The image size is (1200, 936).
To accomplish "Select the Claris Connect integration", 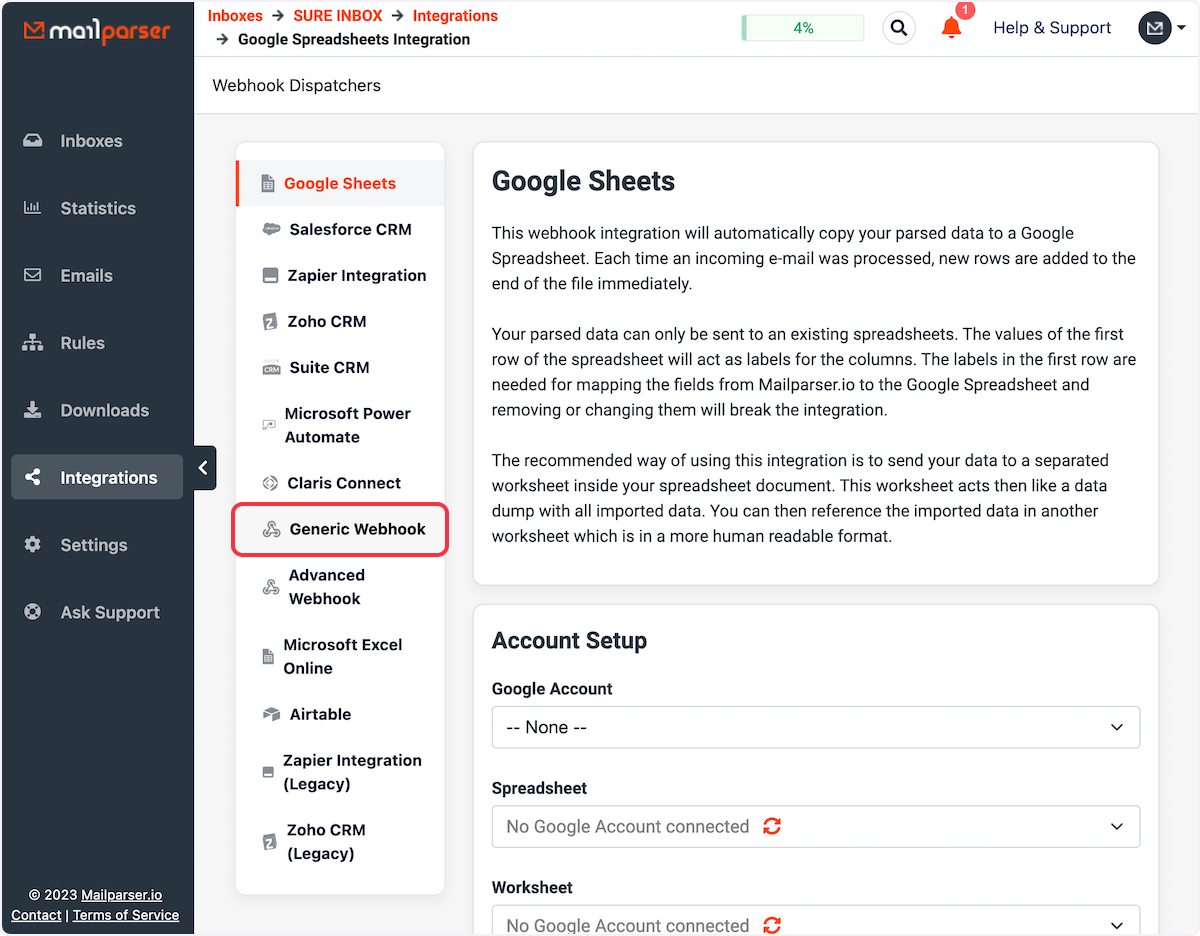I will point(340,483).
